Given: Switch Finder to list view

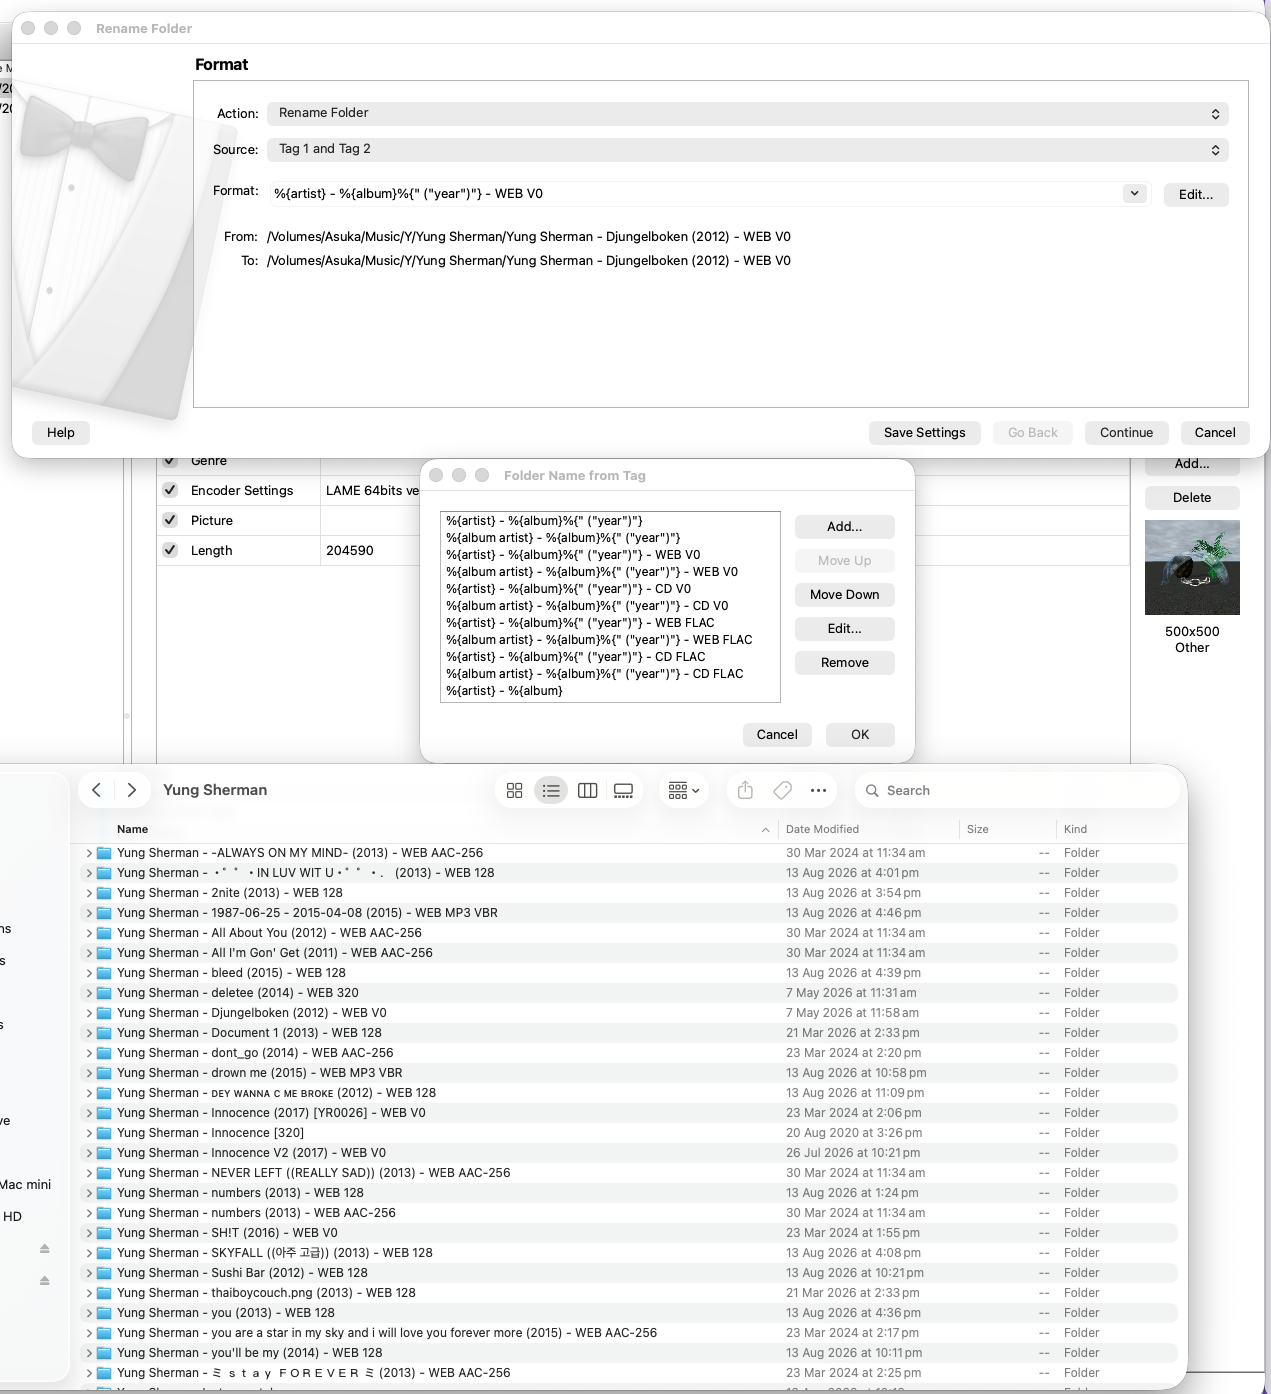Looking at the screenshot, I should tap(551, 790).
